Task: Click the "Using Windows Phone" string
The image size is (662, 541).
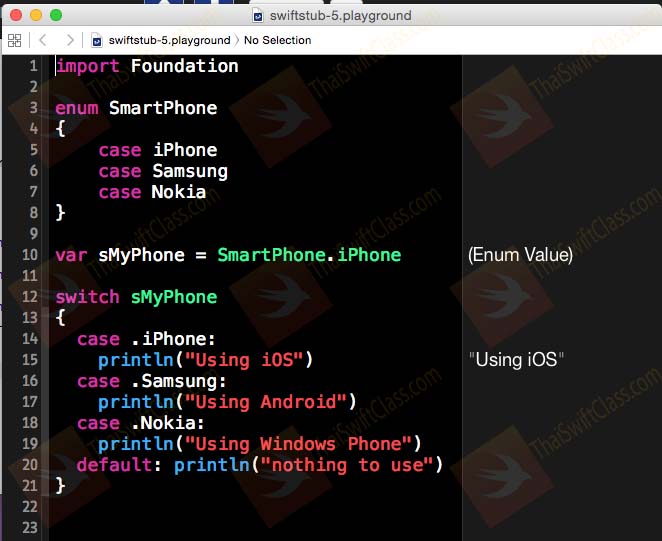Action: [x=298, y=444]
